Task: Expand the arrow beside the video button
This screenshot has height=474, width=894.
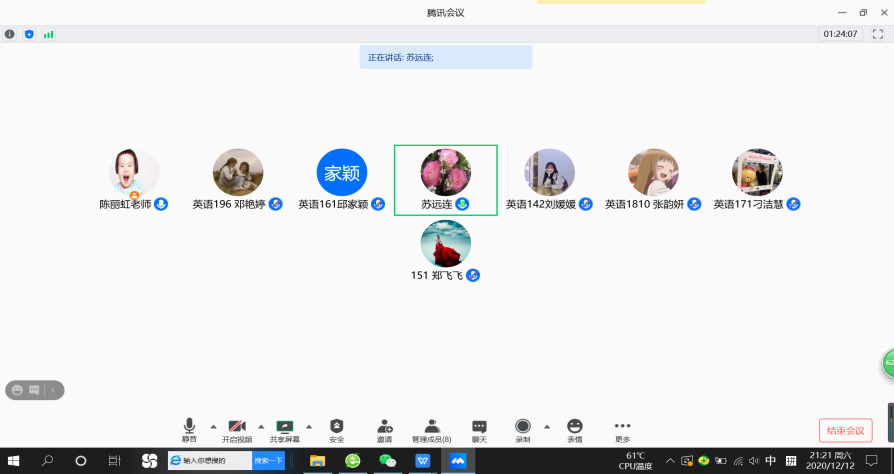Action: [x=261, y=425]
